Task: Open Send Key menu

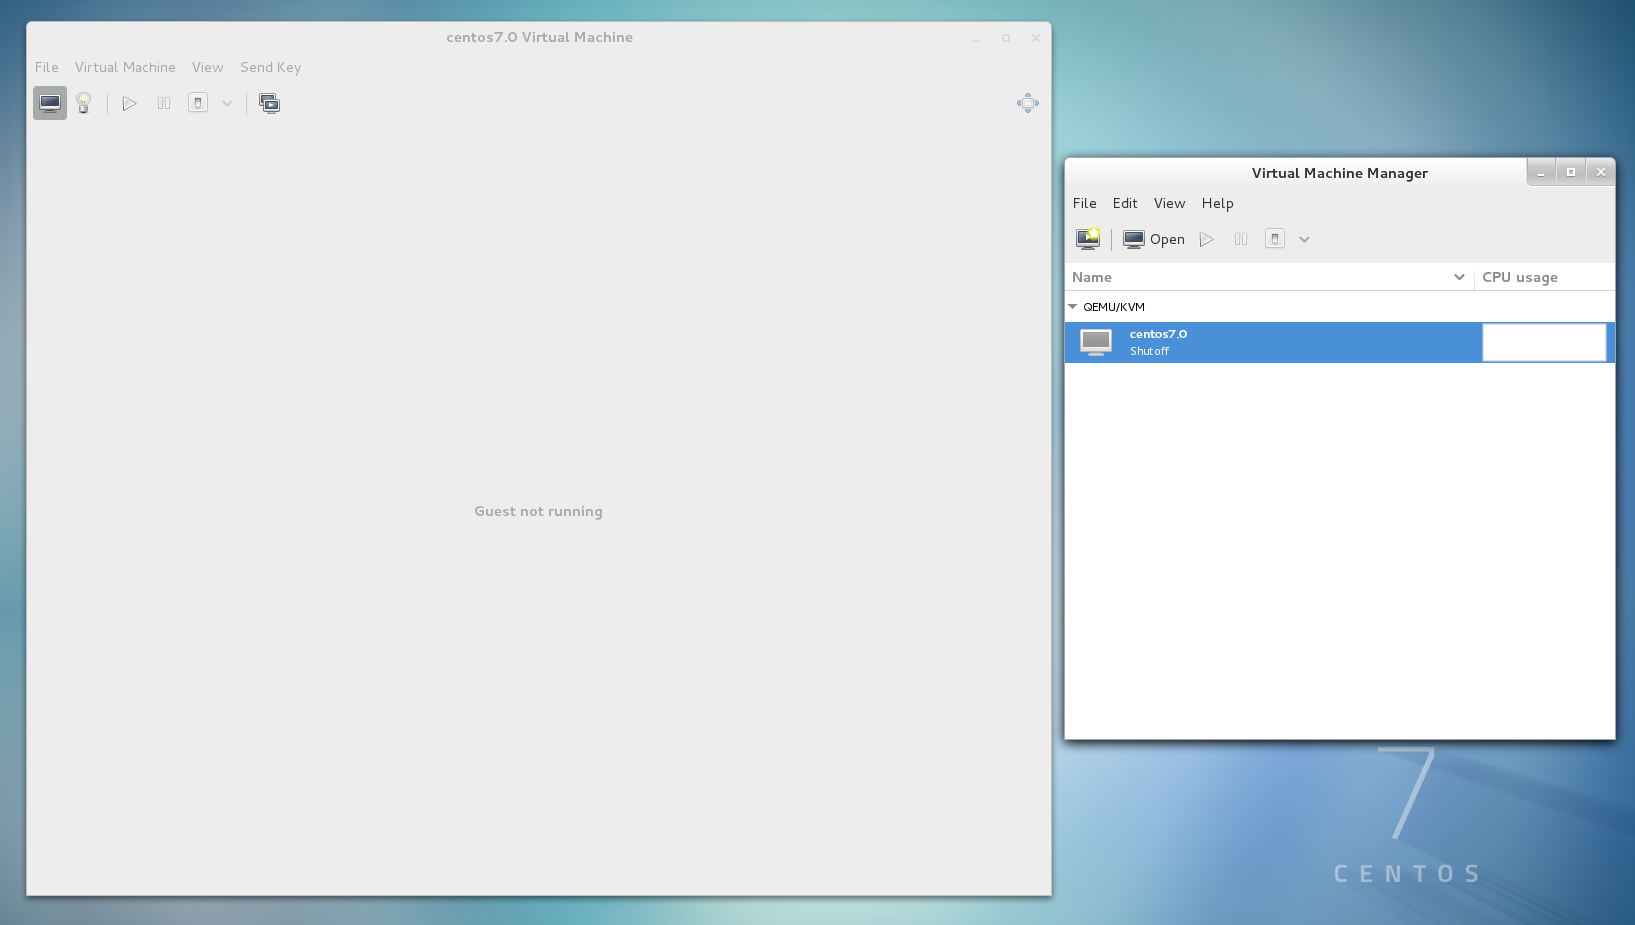Action: click(x=270, y=67)
